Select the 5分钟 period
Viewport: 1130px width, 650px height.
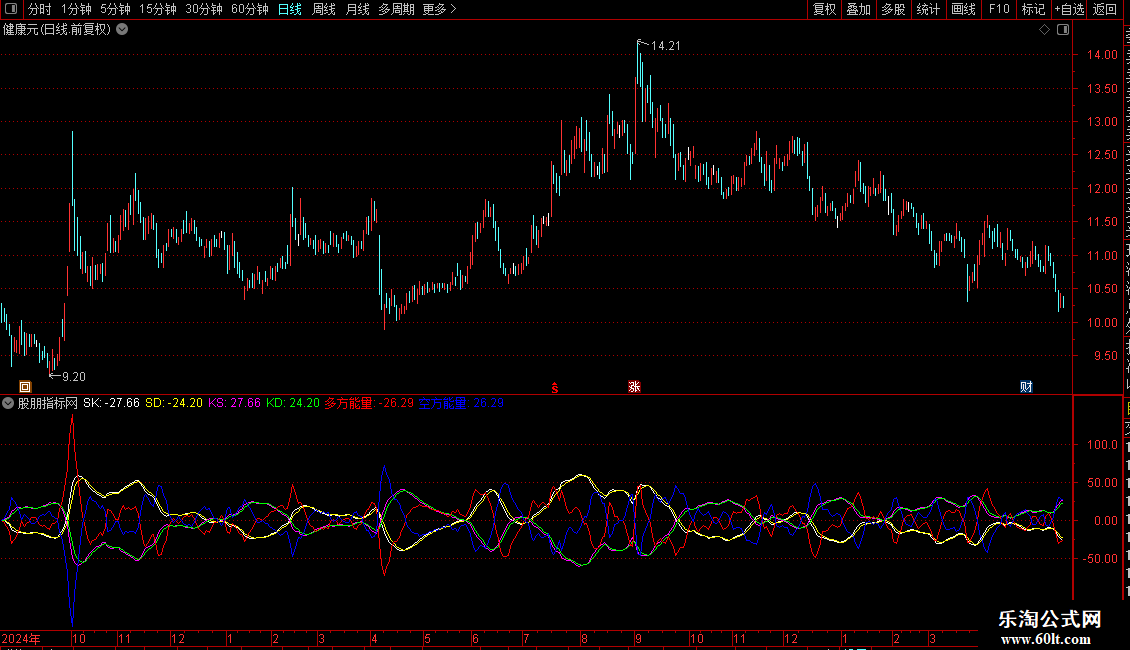click(115, 9)
